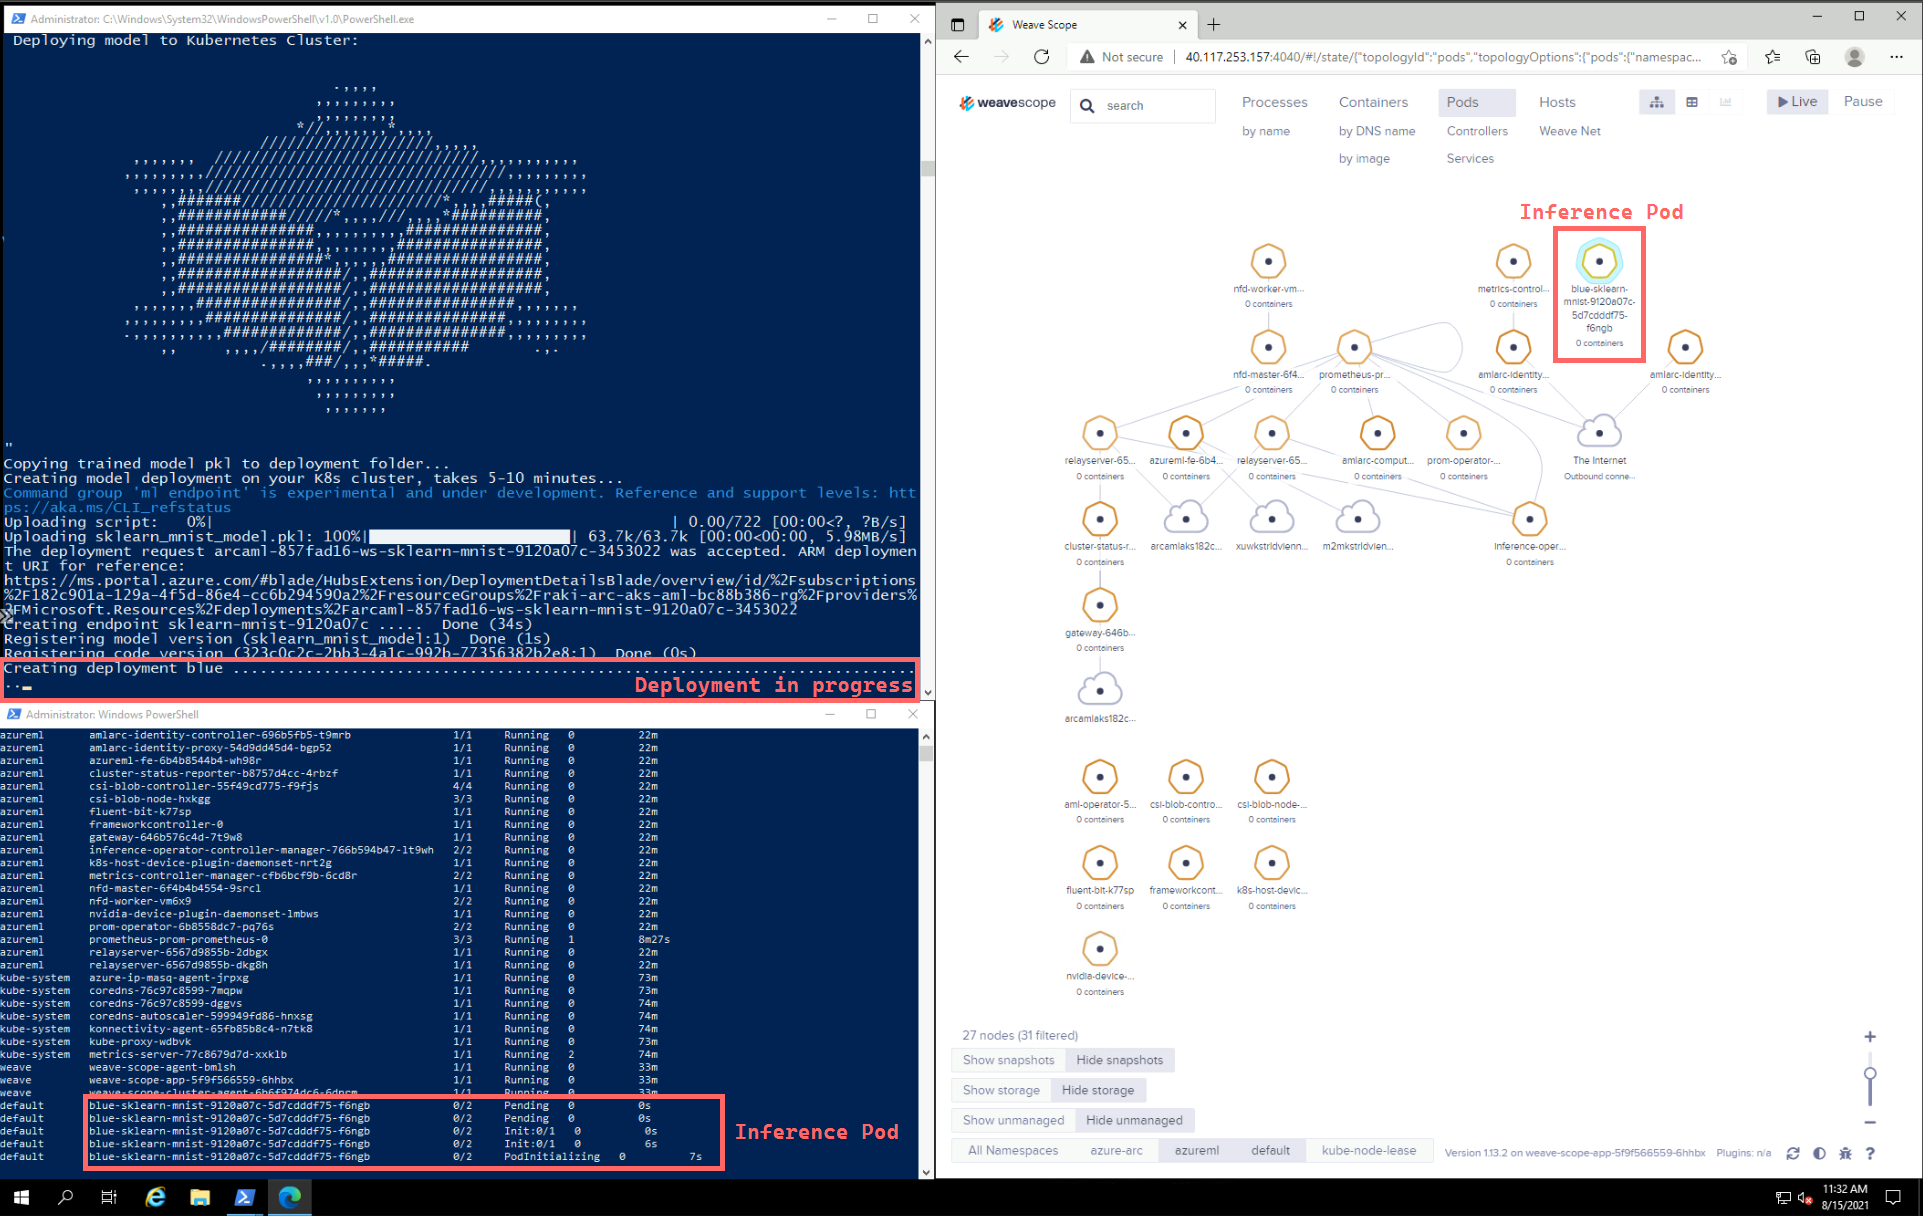Select the blue-sklearn-mnist inference pod node
Viewport: 1923px width, 1216px height.
point(1599,261)
